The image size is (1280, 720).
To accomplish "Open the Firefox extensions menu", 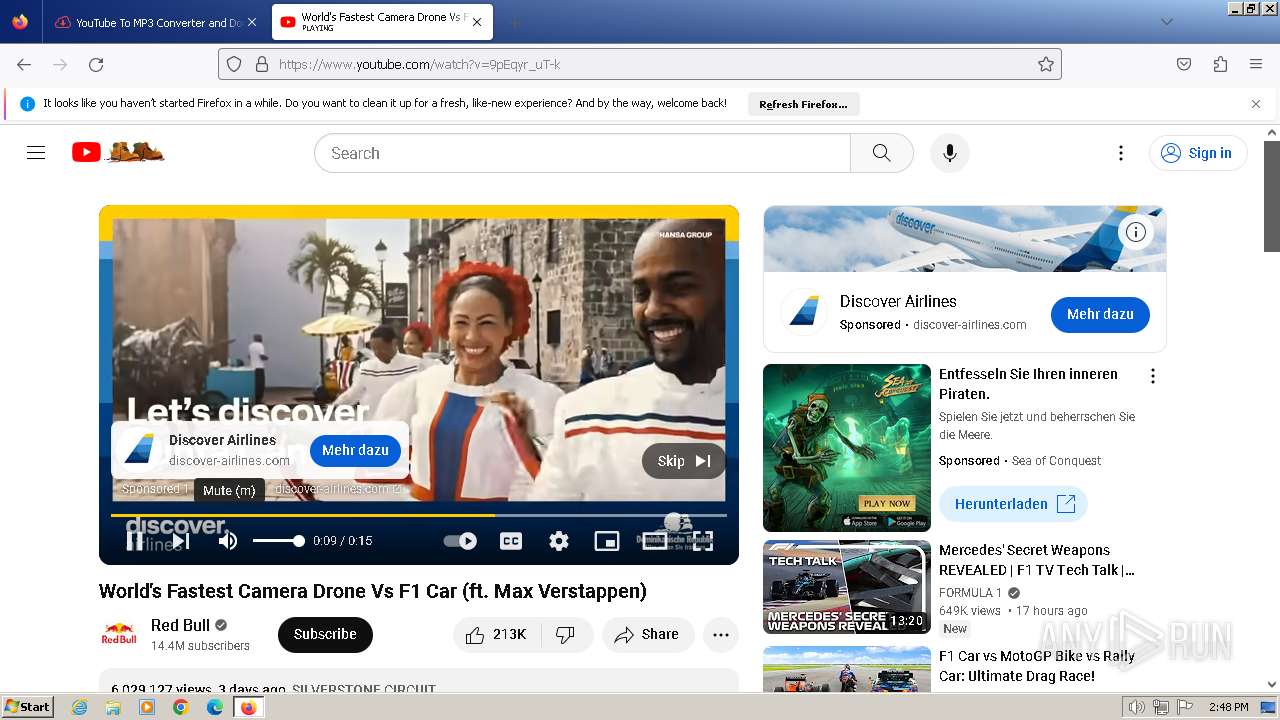I will click(1220, 64).
